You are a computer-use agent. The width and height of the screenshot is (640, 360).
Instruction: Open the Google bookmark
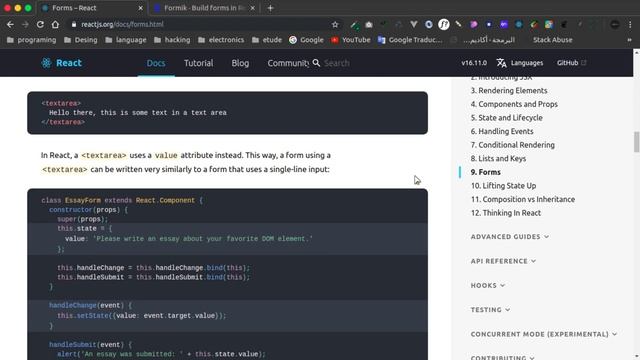(306, 40)
